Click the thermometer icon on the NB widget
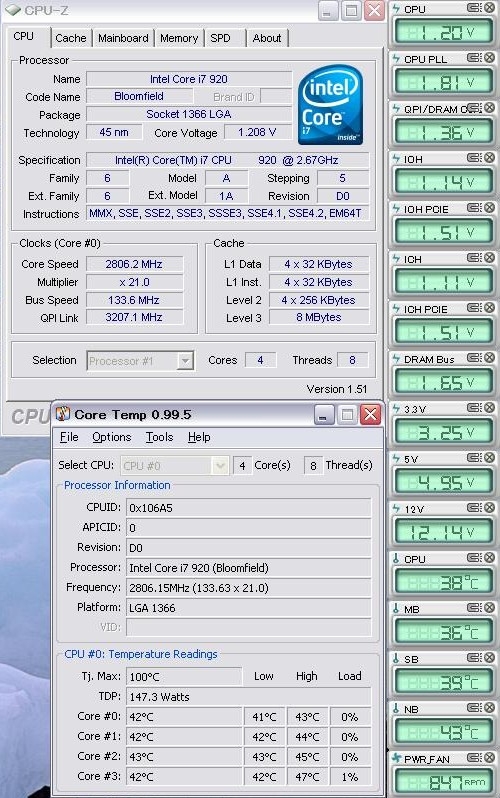Image resolution: width=500 pixels, height=798 pixels. coord(397,708)
